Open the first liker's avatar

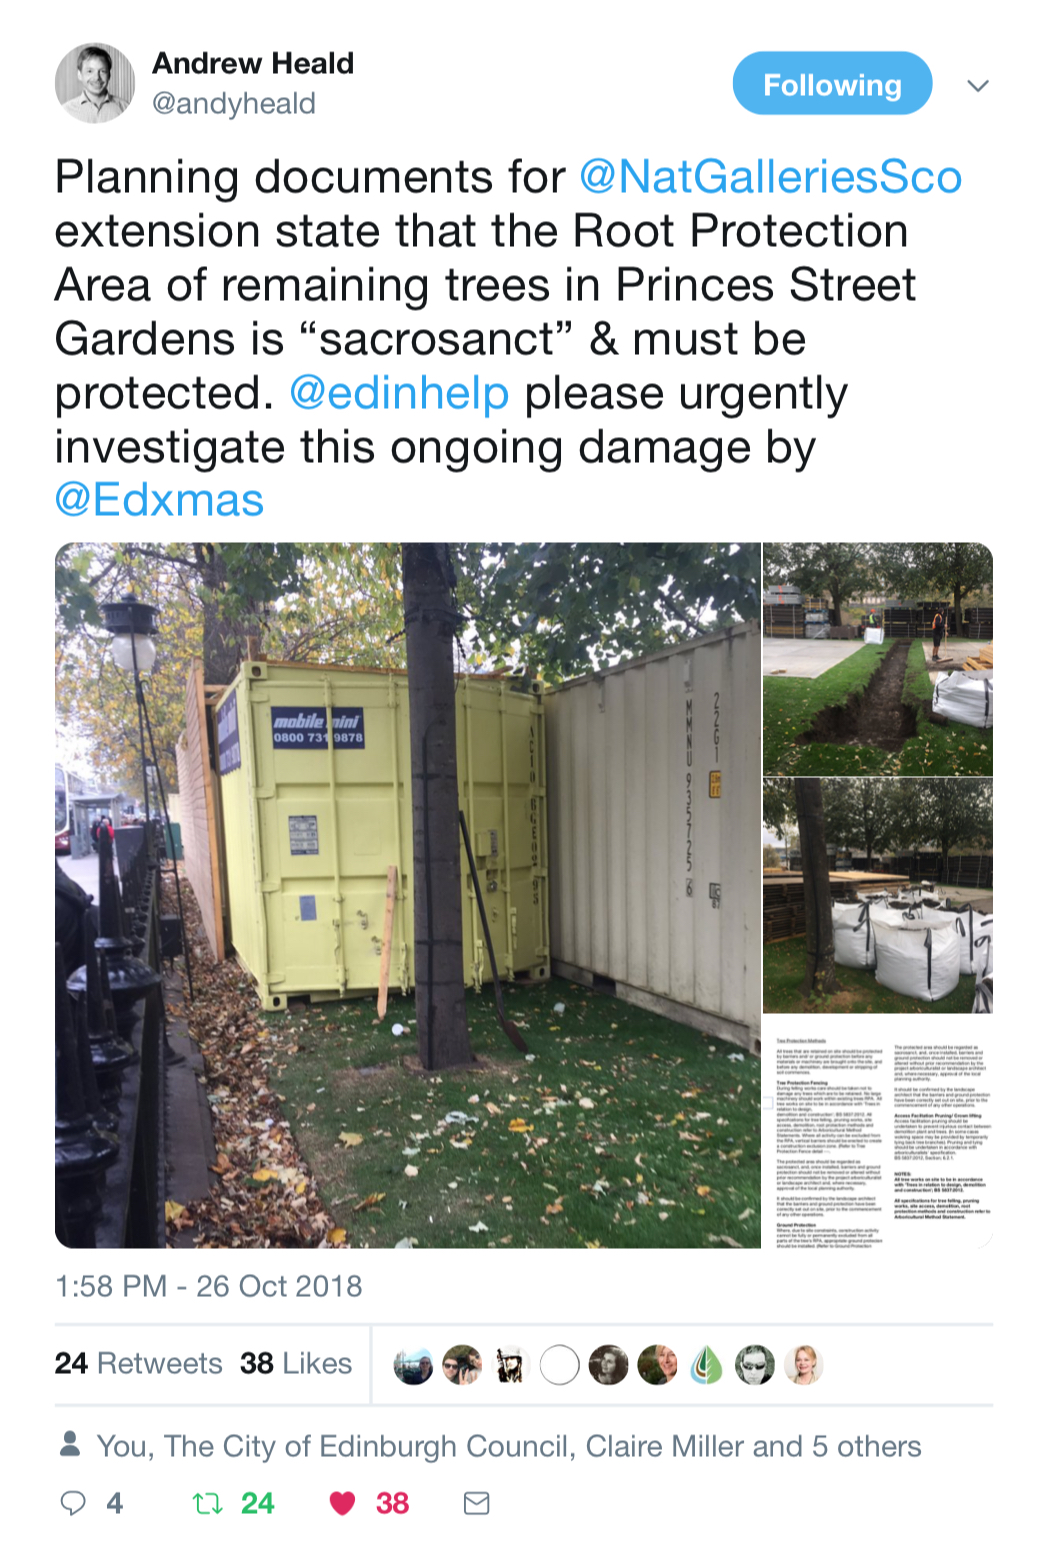coord(413,1364)
